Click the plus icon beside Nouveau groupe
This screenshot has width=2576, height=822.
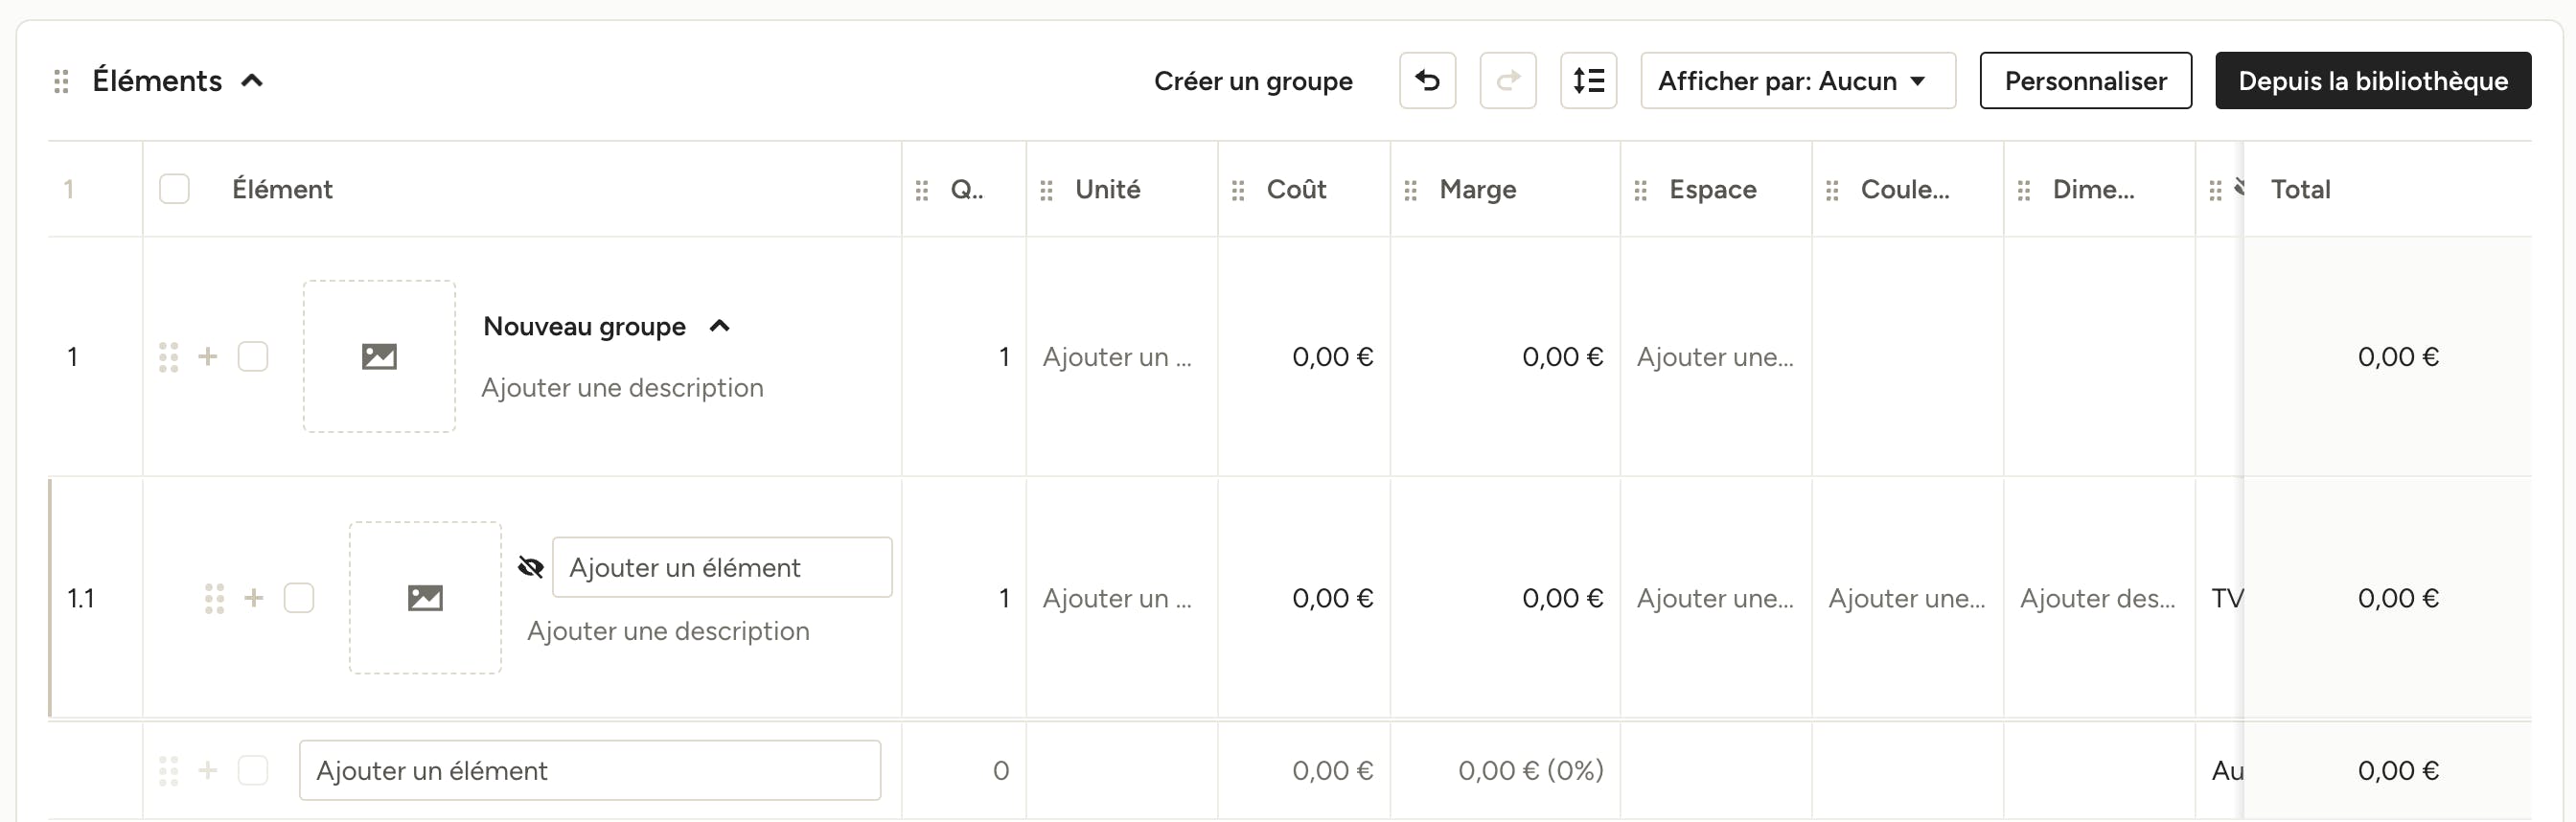[x=208, y=356]
